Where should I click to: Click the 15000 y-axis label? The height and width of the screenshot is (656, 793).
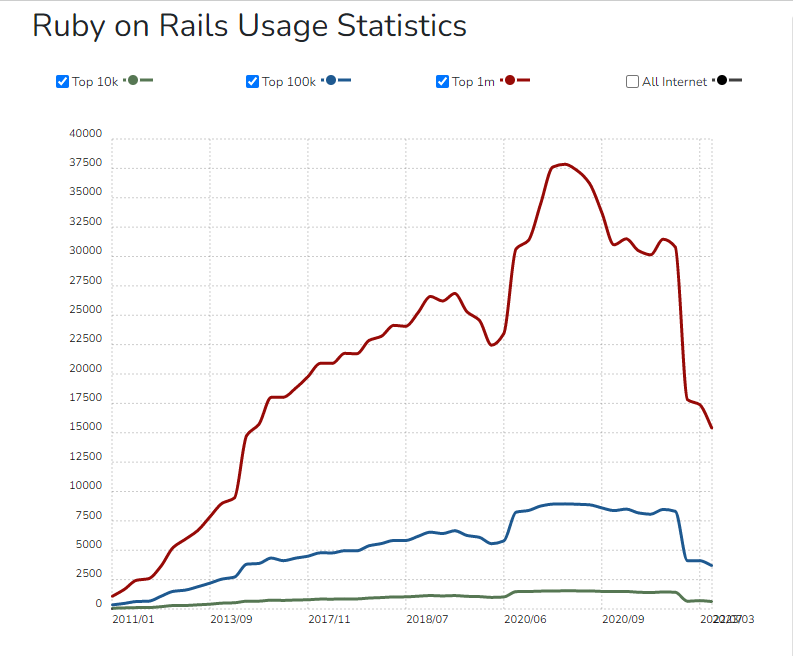click(x=85, y=427)
